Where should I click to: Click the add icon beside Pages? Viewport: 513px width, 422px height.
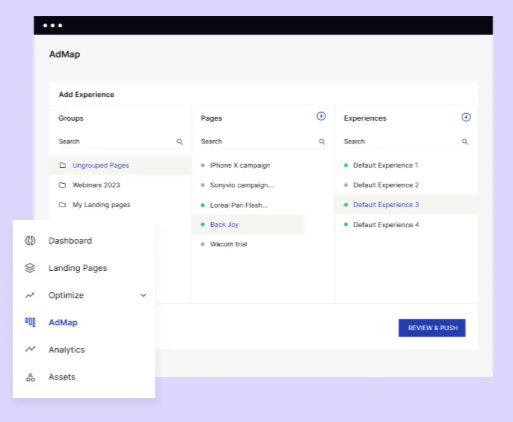point(321,116)
